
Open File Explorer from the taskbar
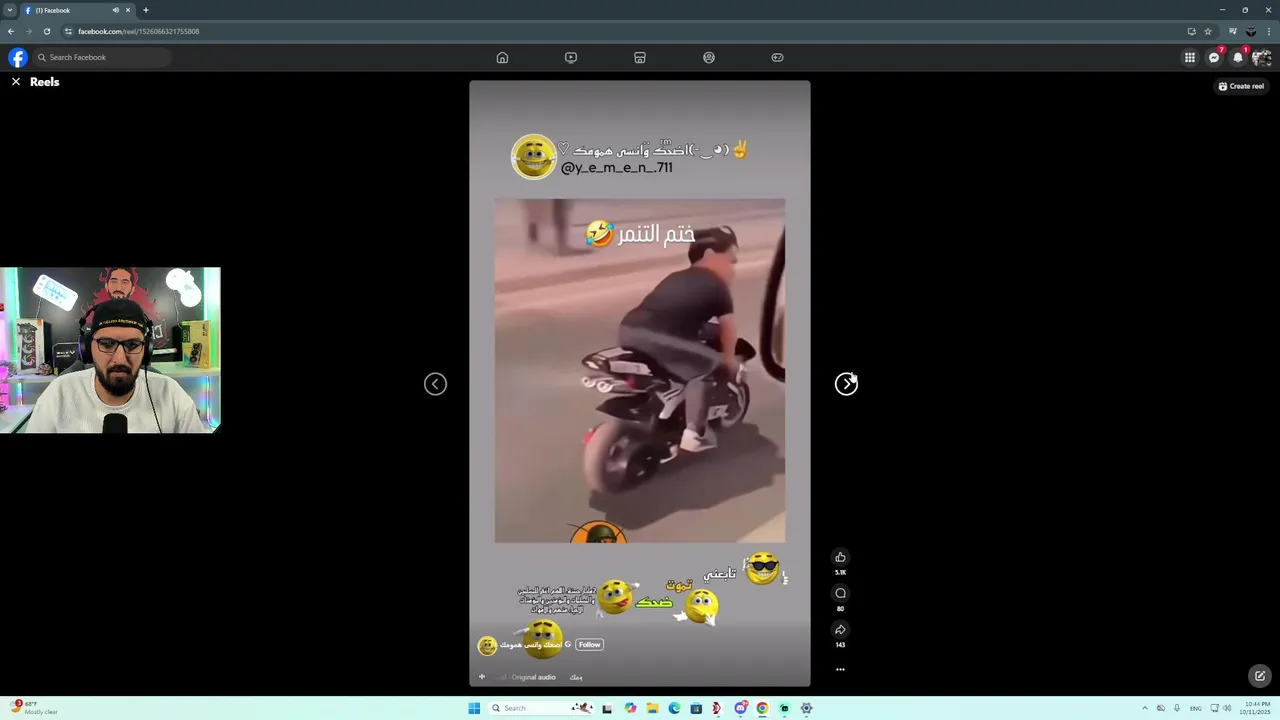tap(652, 708)
